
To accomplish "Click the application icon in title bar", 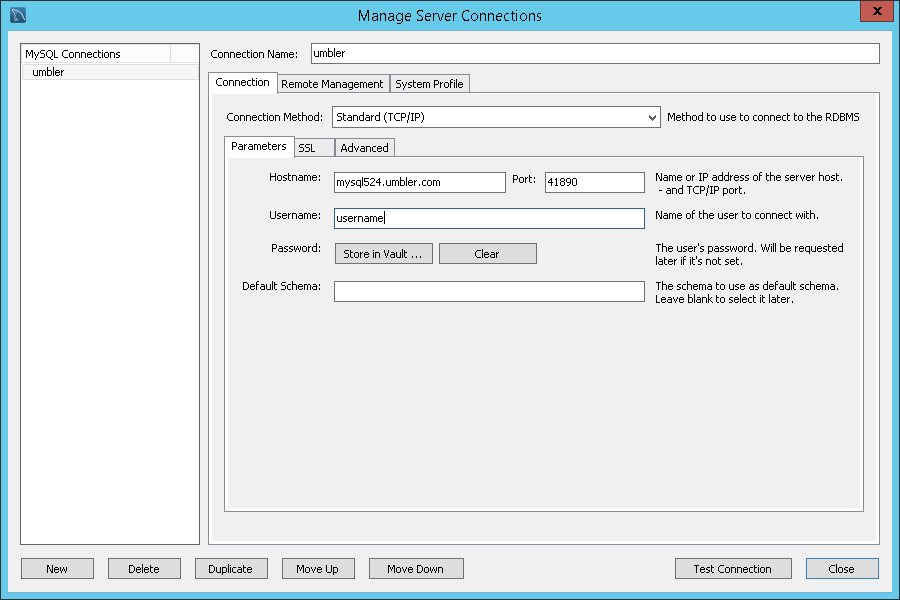I will pos(18,14).
